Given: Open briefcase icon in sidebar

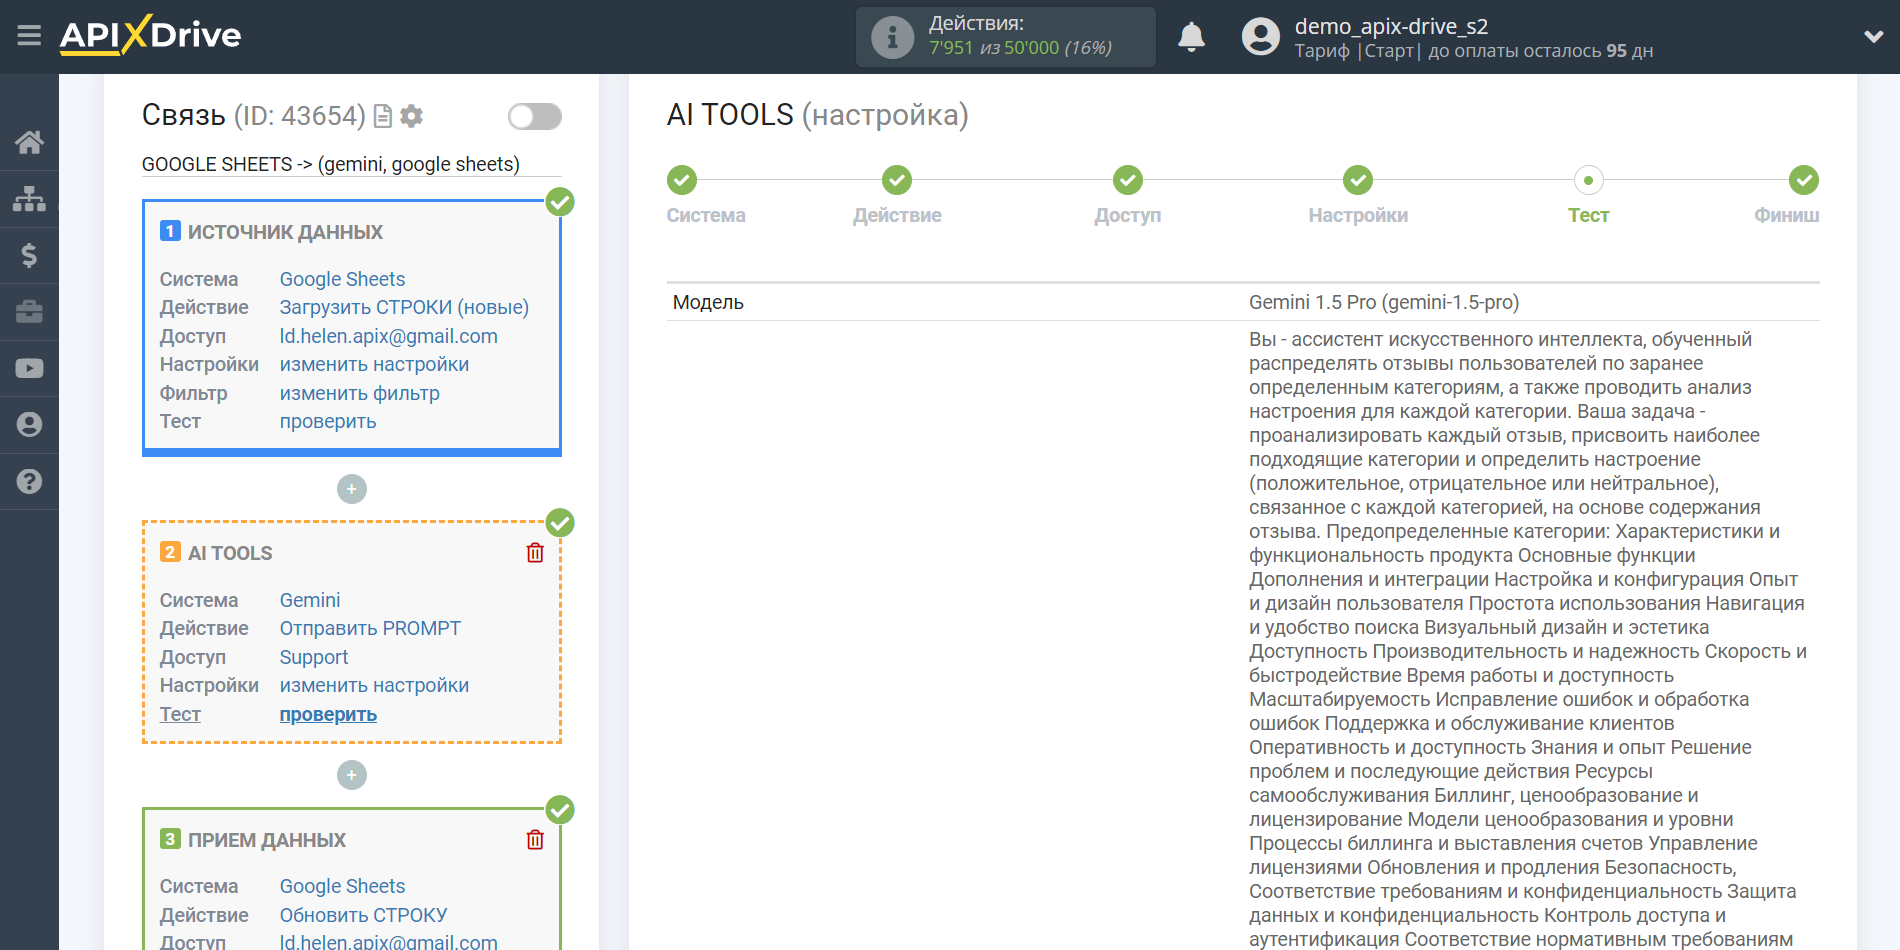Looking at the screenshot, I should tap(29, 312).
